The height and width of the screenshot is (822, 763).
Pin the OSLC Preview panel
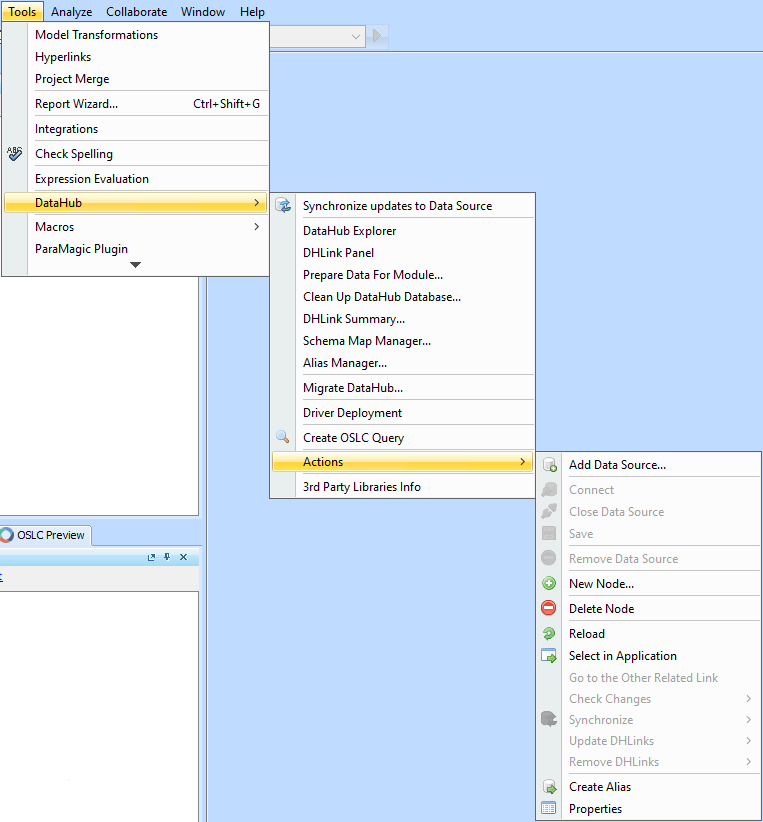167,557
